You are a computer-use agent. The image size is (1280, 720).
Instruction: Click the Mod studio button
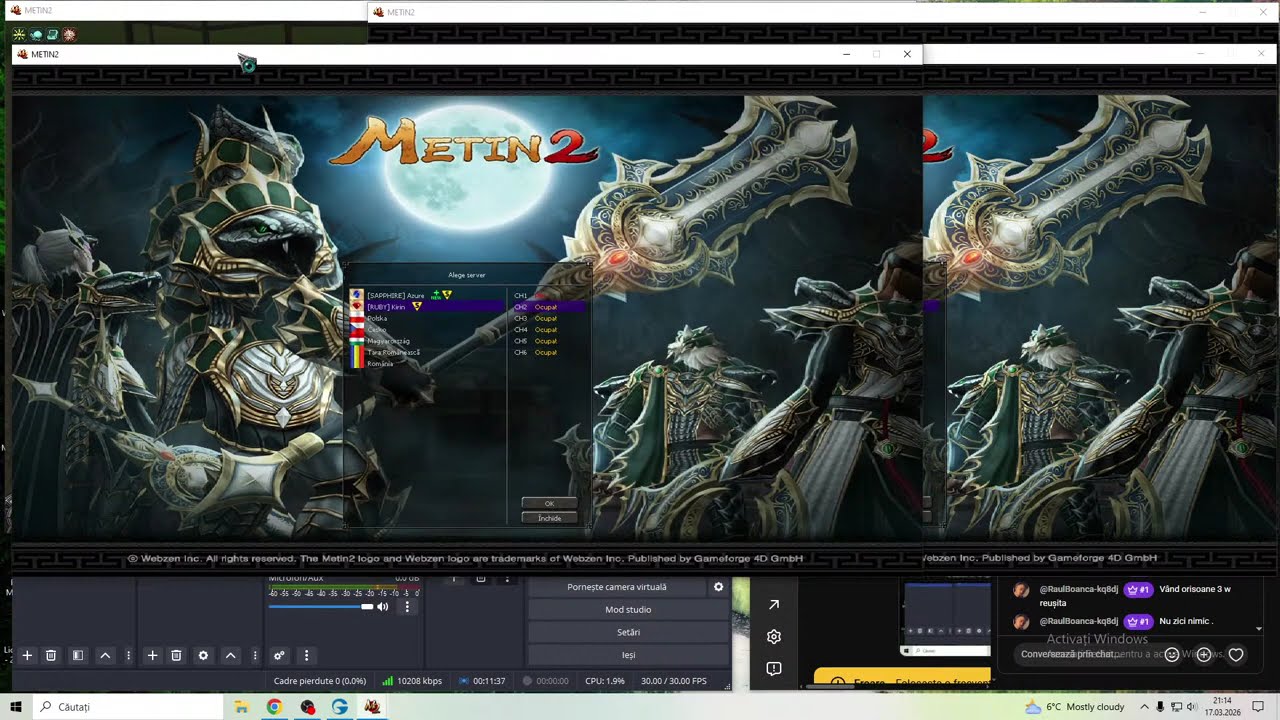click(628, 609)
